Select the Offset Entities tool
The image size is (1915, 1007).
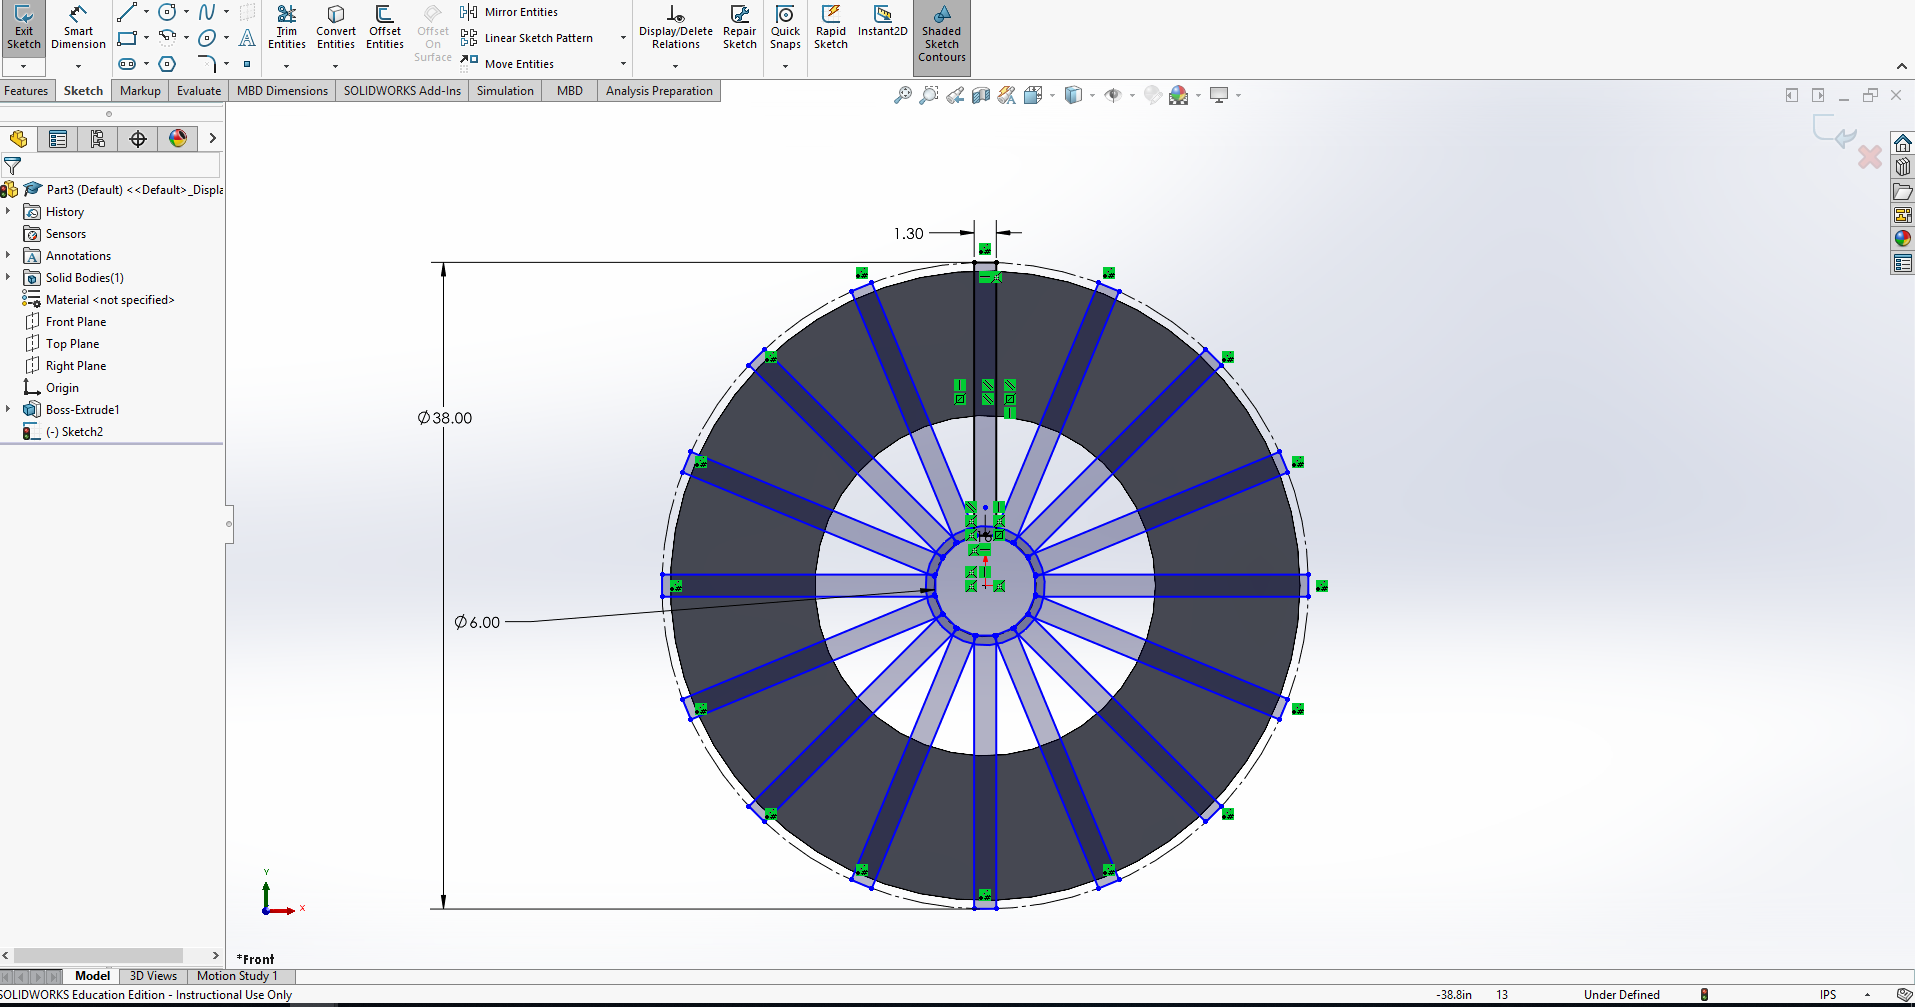384,30
